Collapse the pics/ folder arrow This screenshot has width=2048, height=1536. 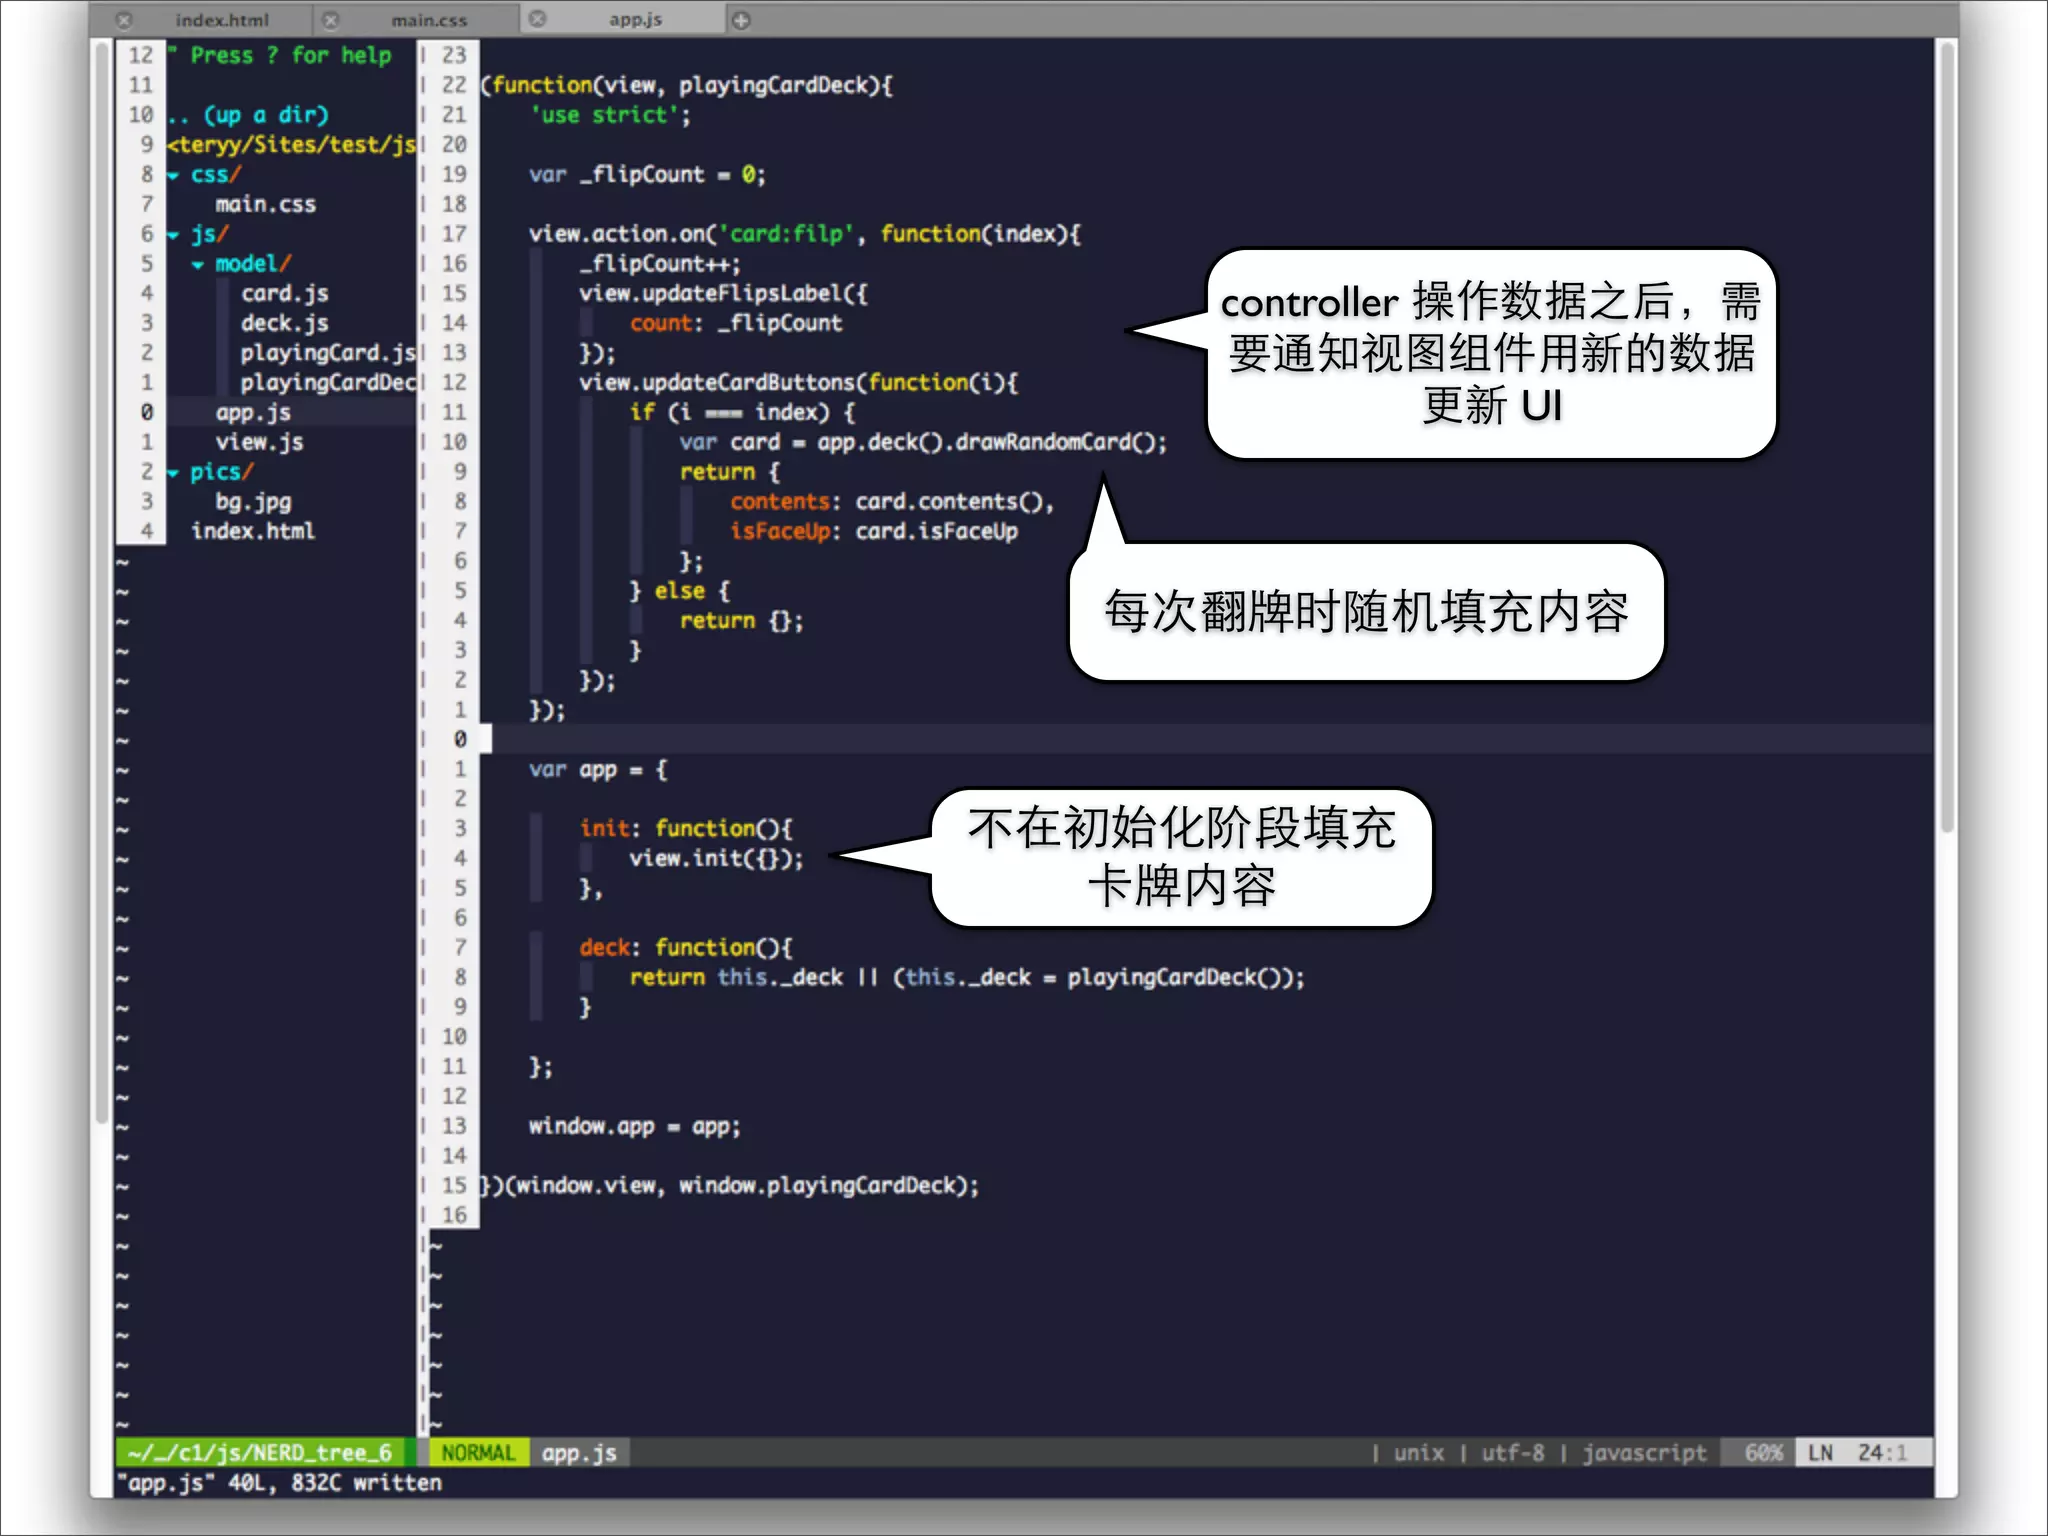[174, 473]
